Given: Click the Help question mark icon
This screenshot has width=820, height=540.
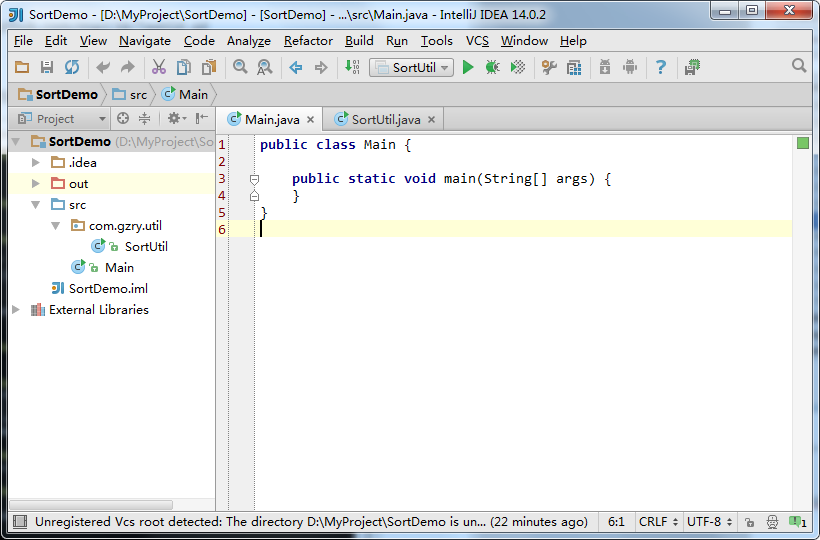Looking at the screenshot, I should coord(661,67).
